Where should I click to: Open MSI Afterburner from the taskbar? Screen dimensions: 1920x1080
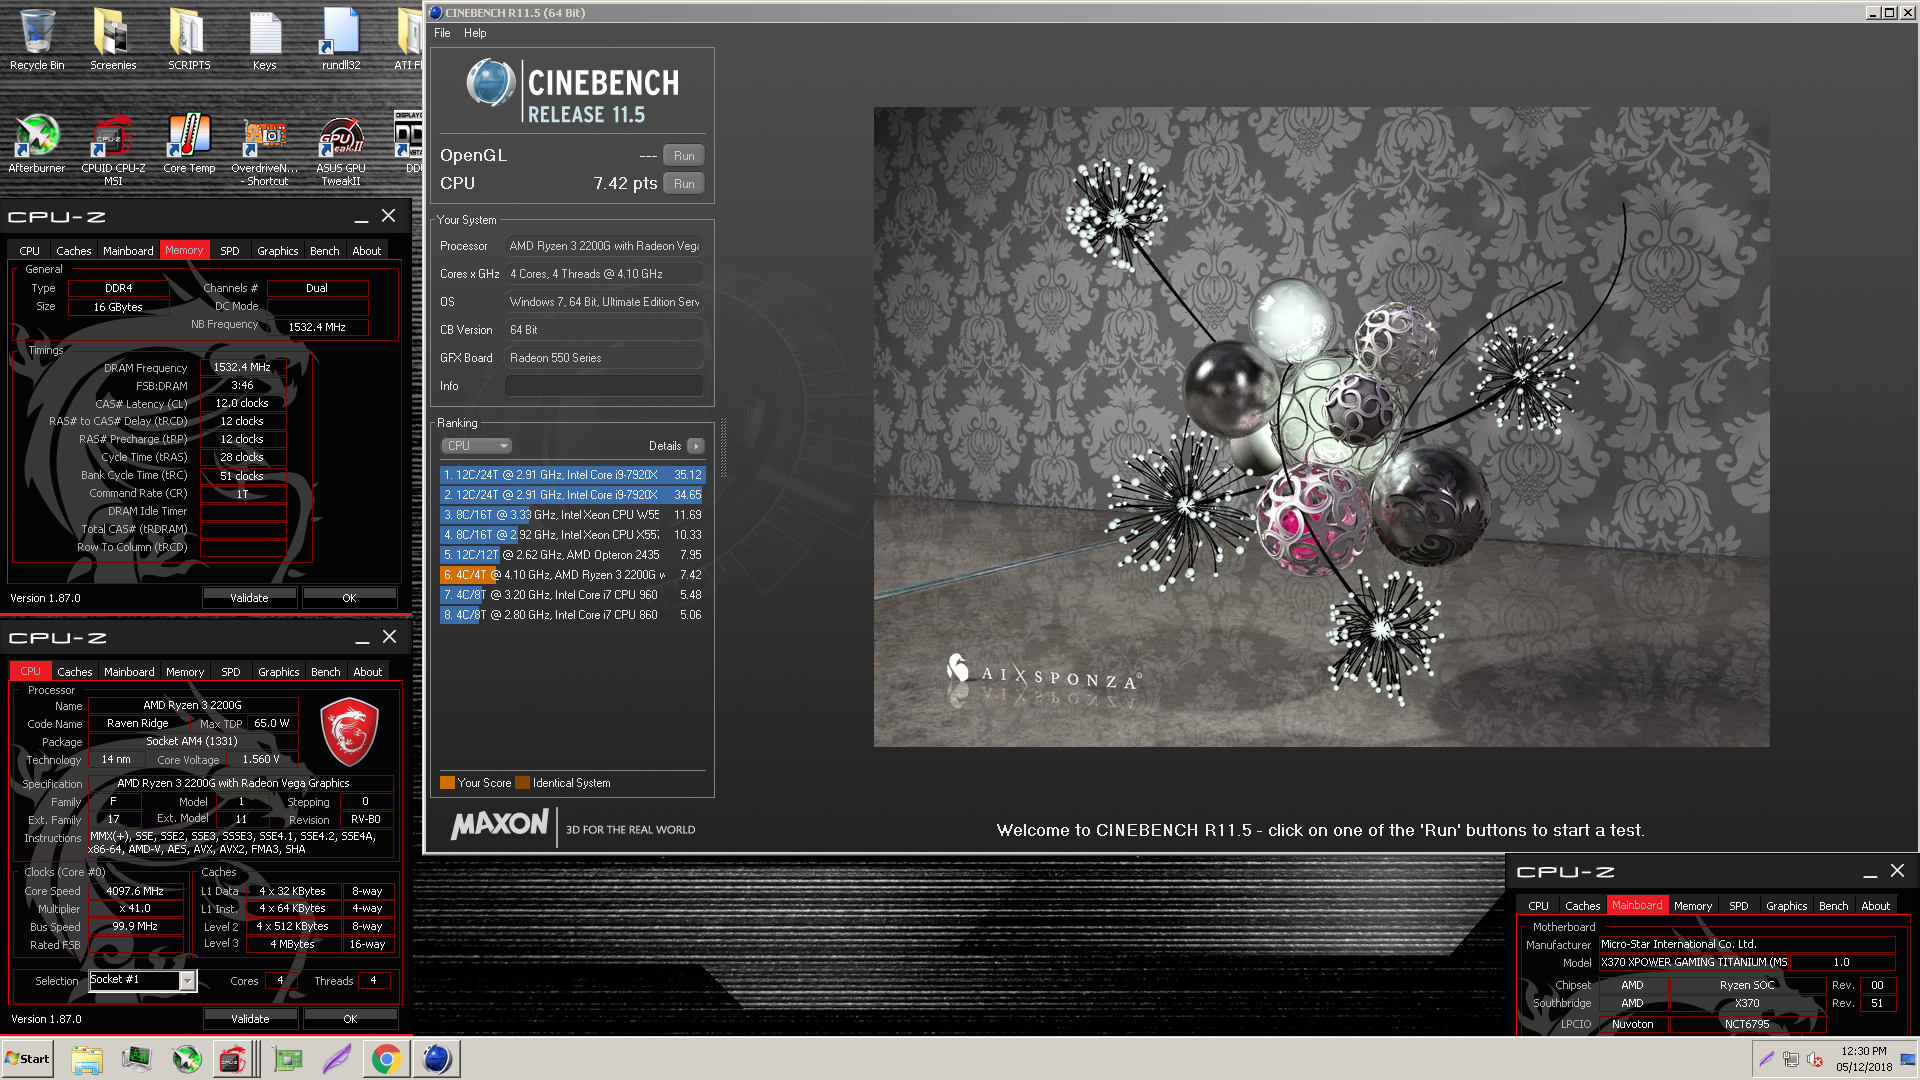pos(186,1059)
